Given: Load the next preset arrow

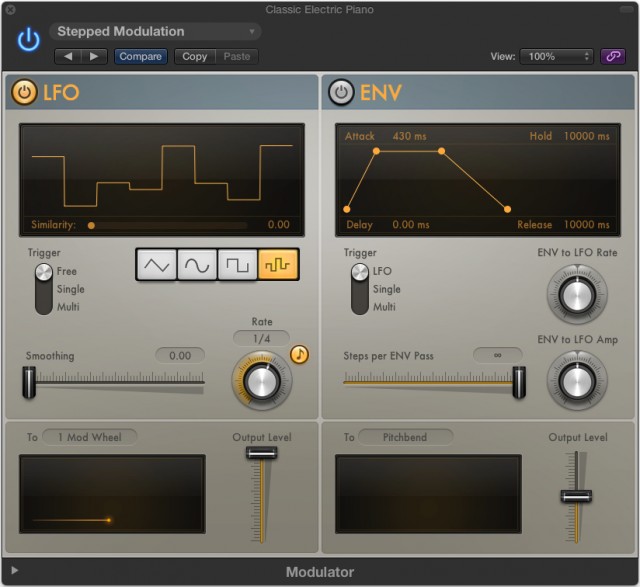Looking at the screenshot, I should [94, 57].
